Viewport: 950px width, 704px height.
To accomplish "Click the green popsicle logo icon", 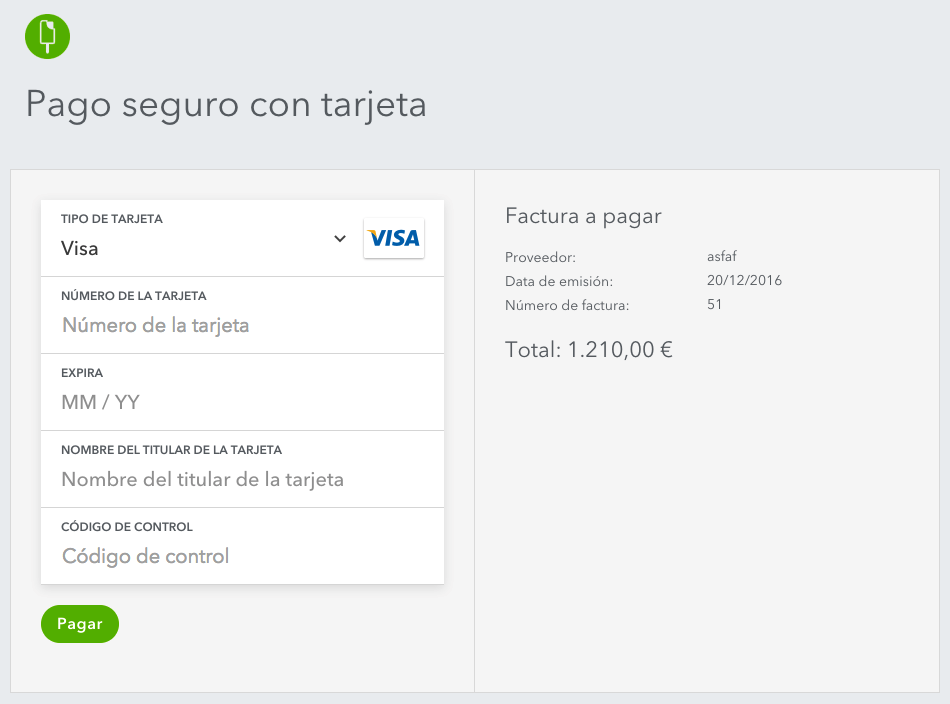I will point(47,36).
